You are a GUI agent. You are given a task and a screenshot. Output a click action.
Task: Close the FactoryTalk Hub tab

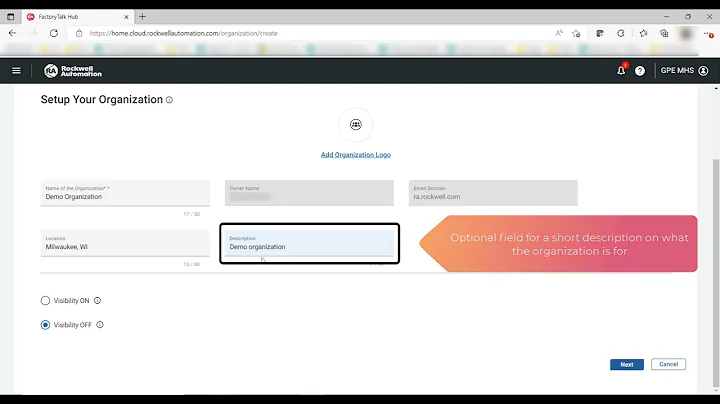coord(126,17)
